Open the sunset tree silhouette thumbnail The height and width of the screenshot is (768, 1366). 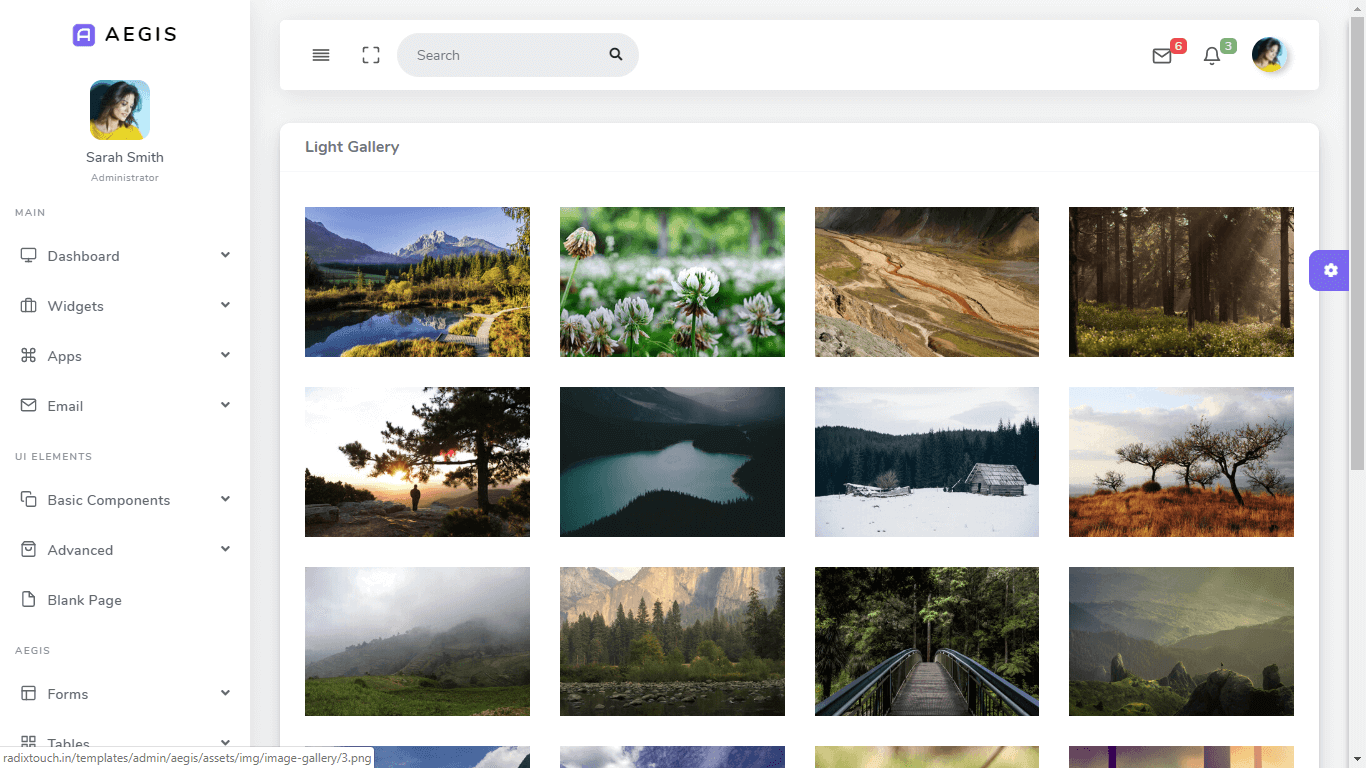coord(417,462)
